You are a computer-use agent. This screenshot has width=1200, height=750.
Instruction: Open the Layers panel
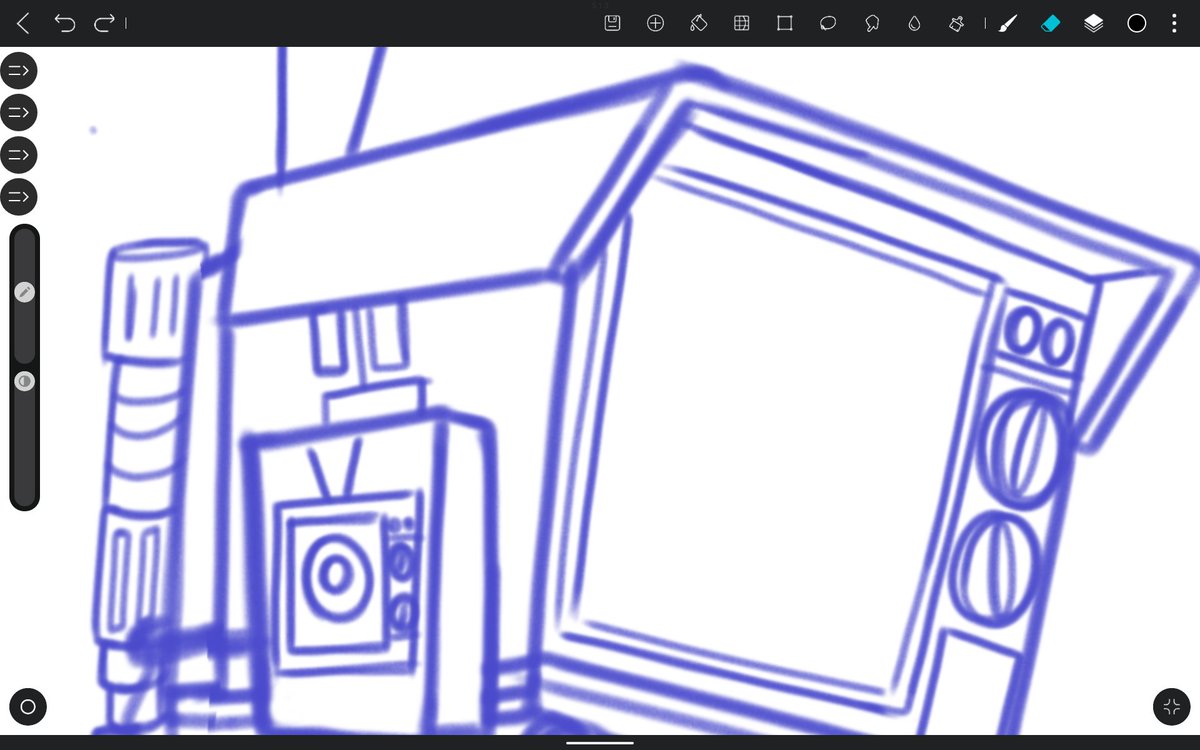[1094, 22]
